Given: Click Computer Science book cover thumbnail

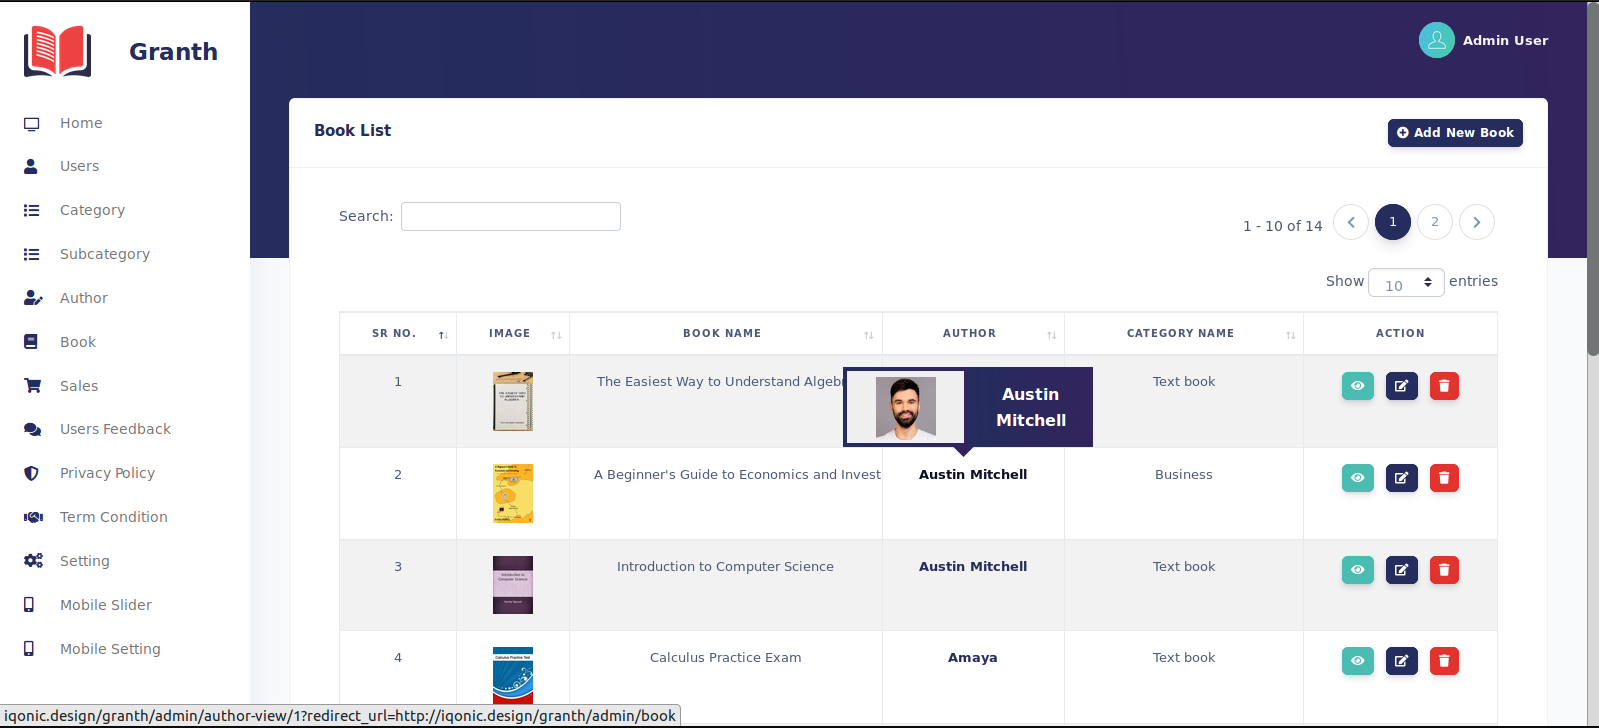Looking at the screenshot, I should click(513, 585).
